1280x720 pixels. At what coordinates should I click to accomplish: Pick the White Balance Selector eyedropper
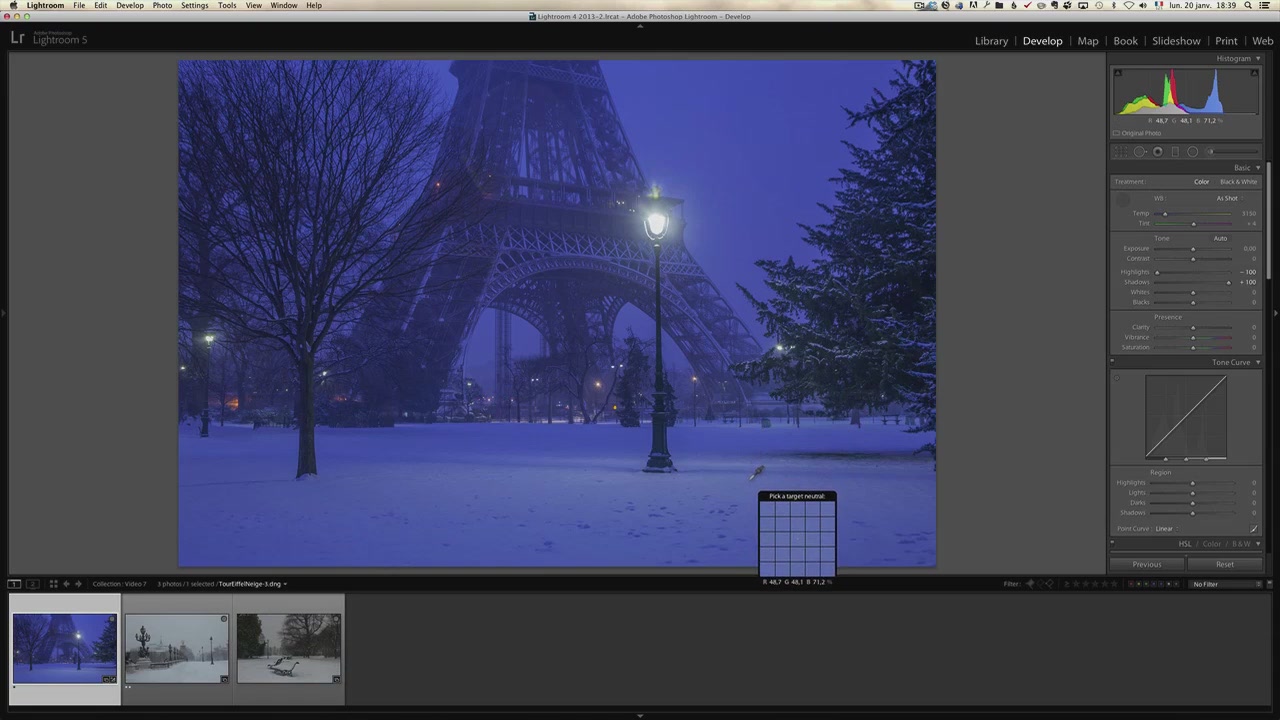[x=1123, y=201]
